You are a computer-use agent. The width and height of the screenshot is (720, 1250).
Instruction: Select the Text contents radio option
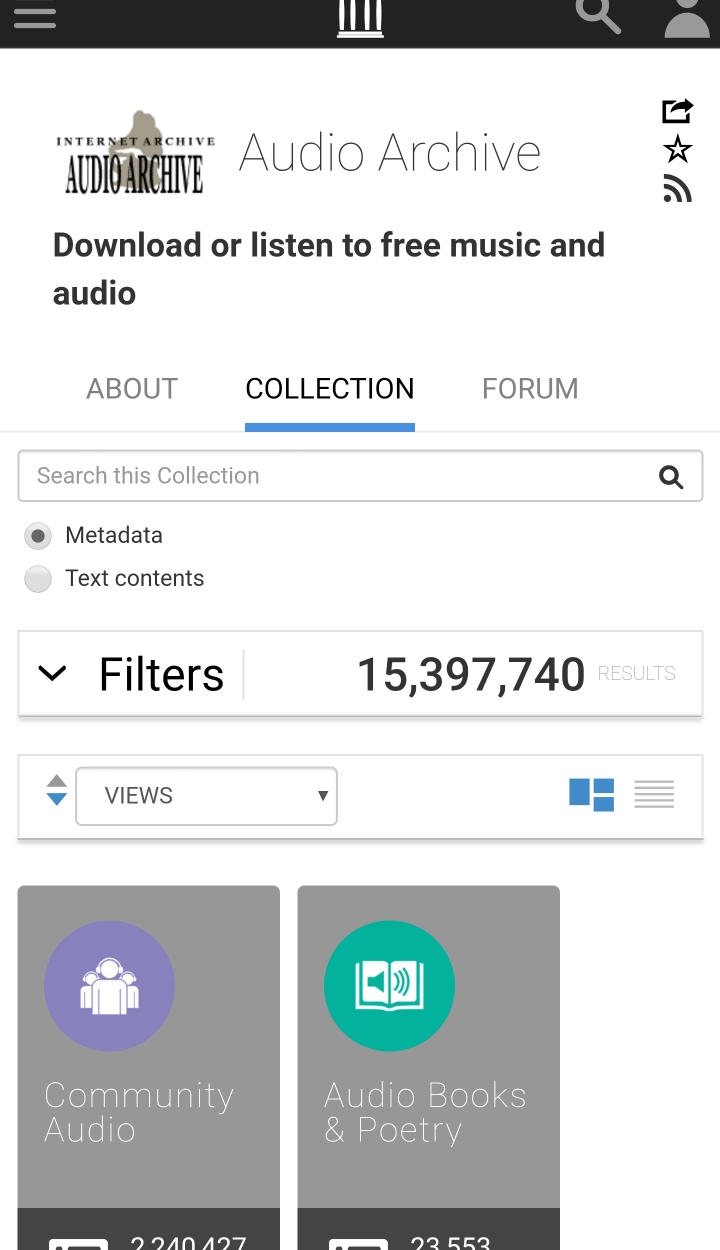(38, 579)
